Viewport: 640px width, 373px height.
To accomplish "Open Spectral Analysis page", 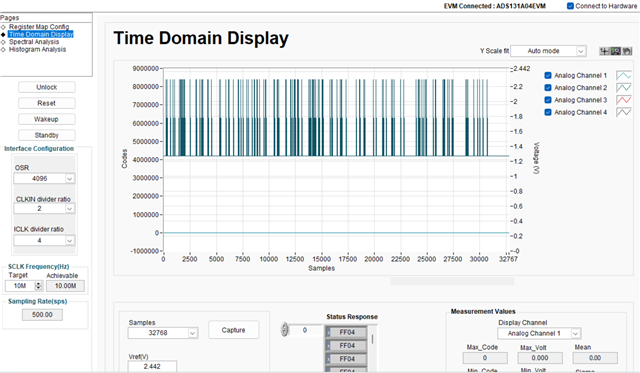I will click(34, 42).
